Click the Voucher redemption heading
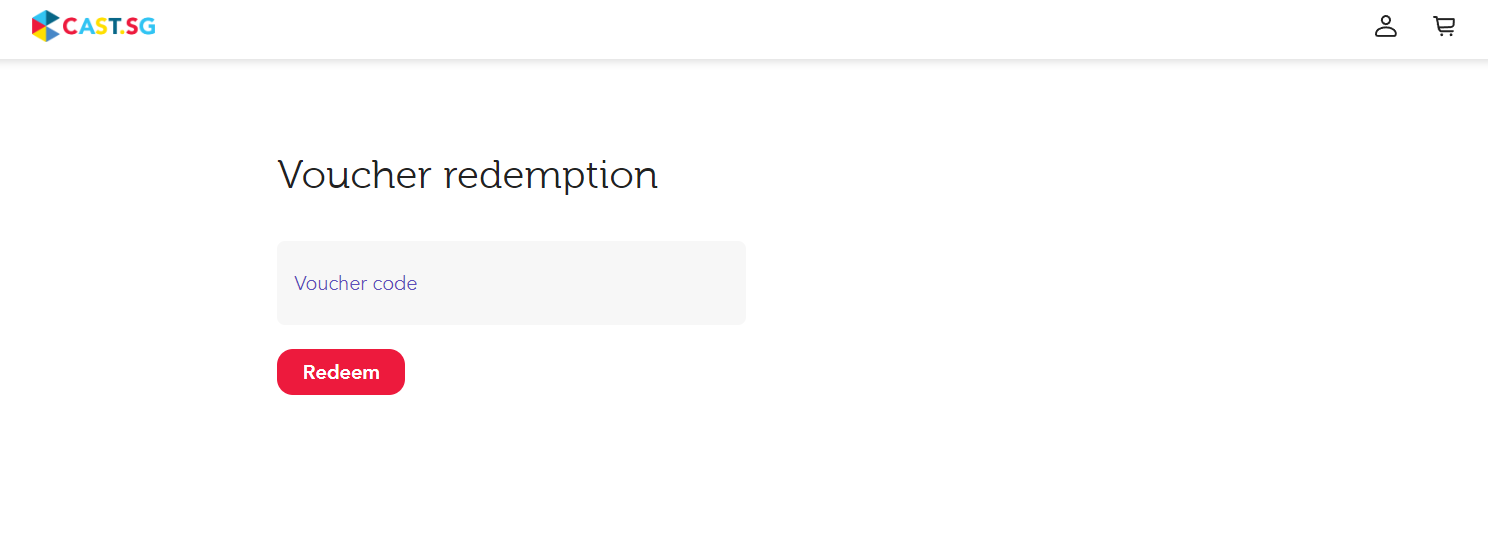Viewport: 1488px width, 558px height. pos(467,175)
